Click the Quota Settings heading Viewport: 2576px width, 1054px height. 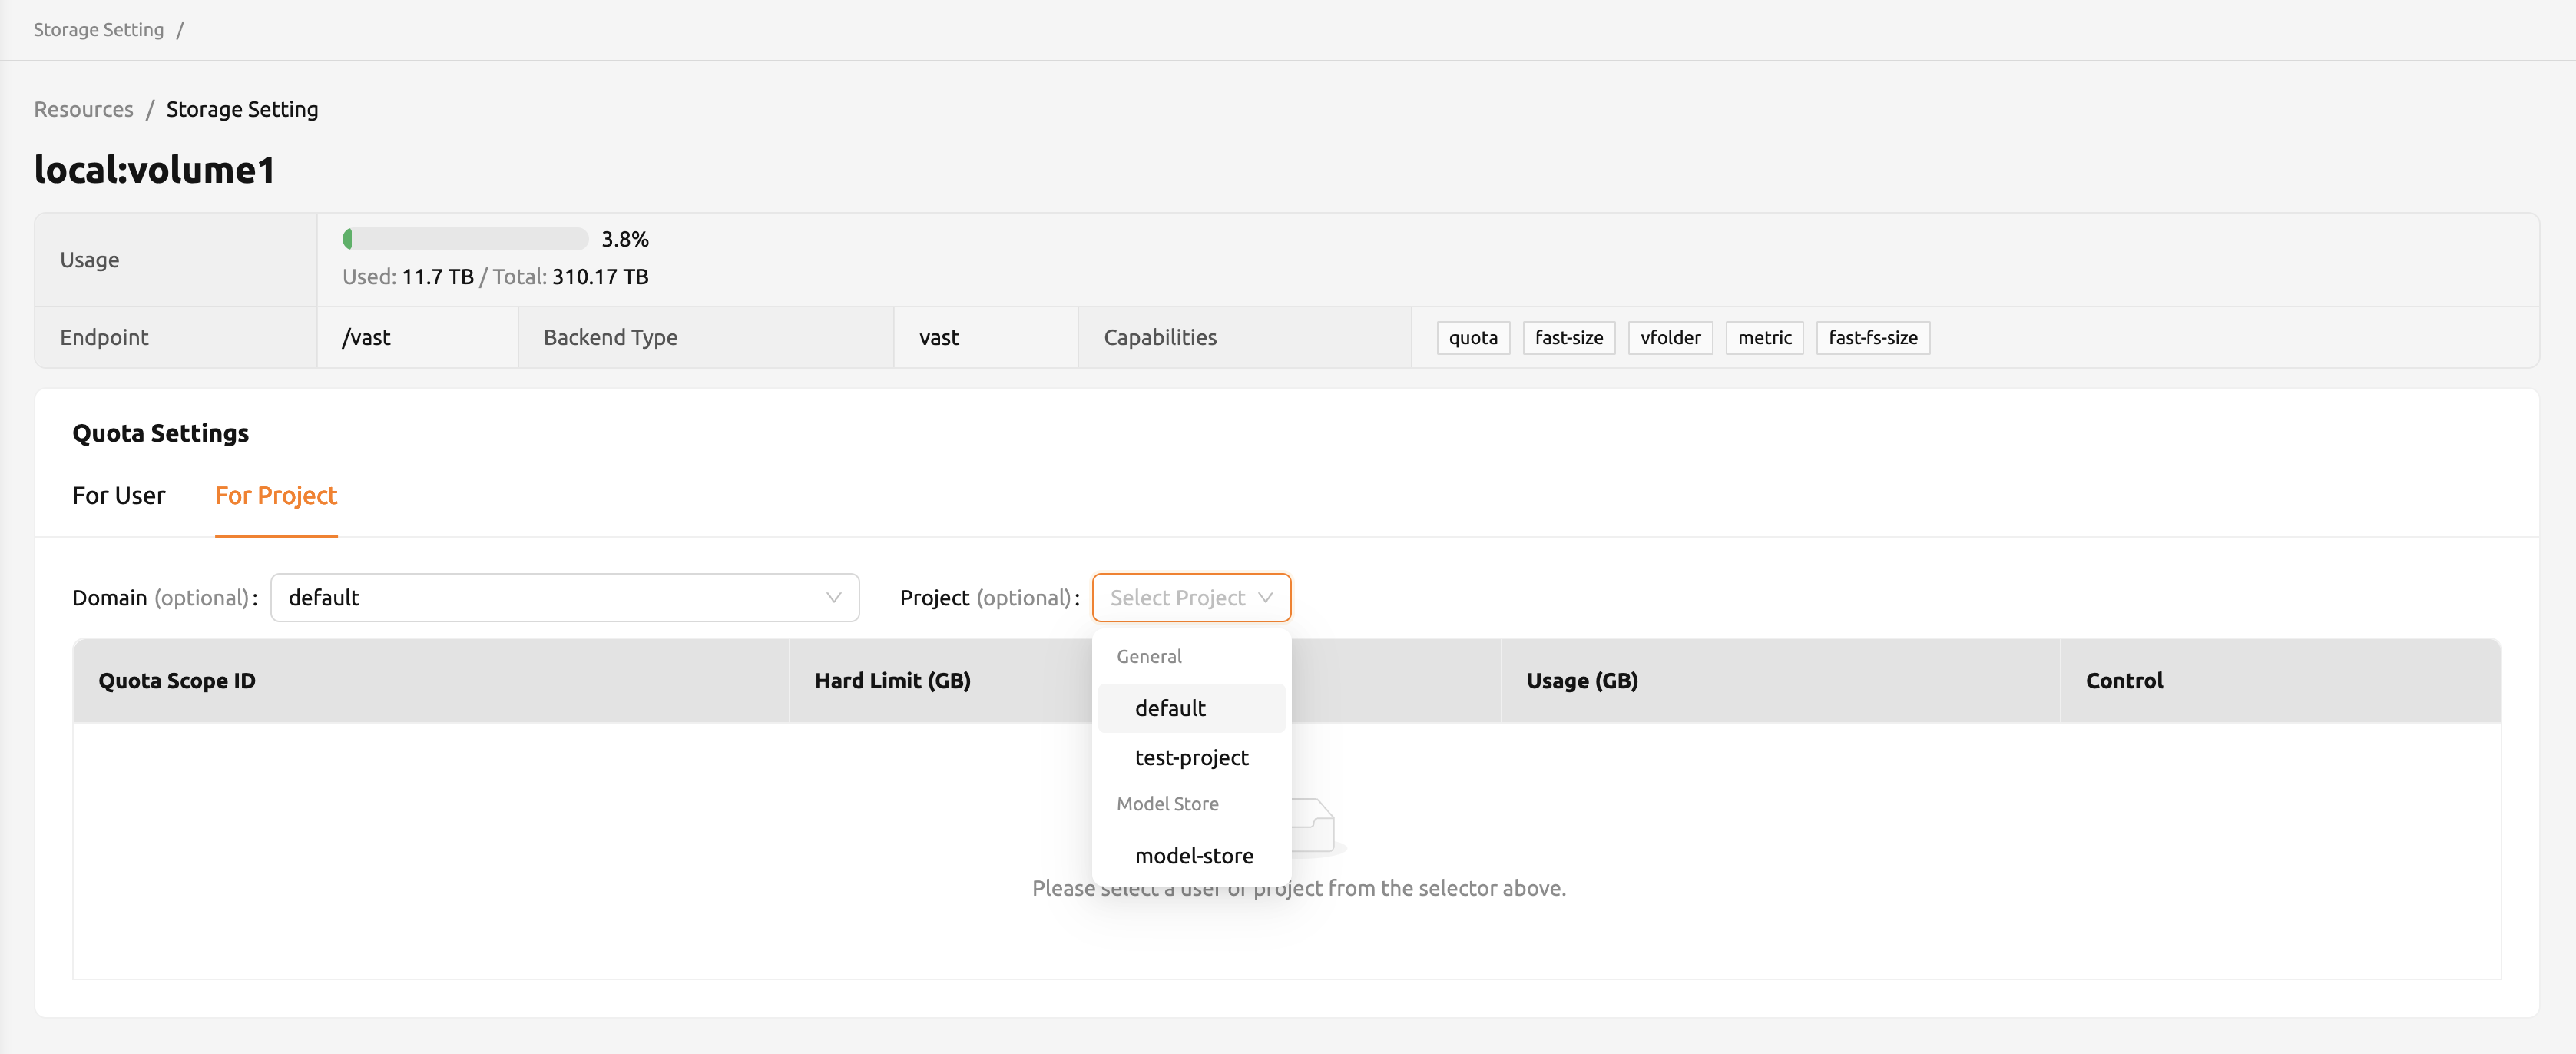160,433
